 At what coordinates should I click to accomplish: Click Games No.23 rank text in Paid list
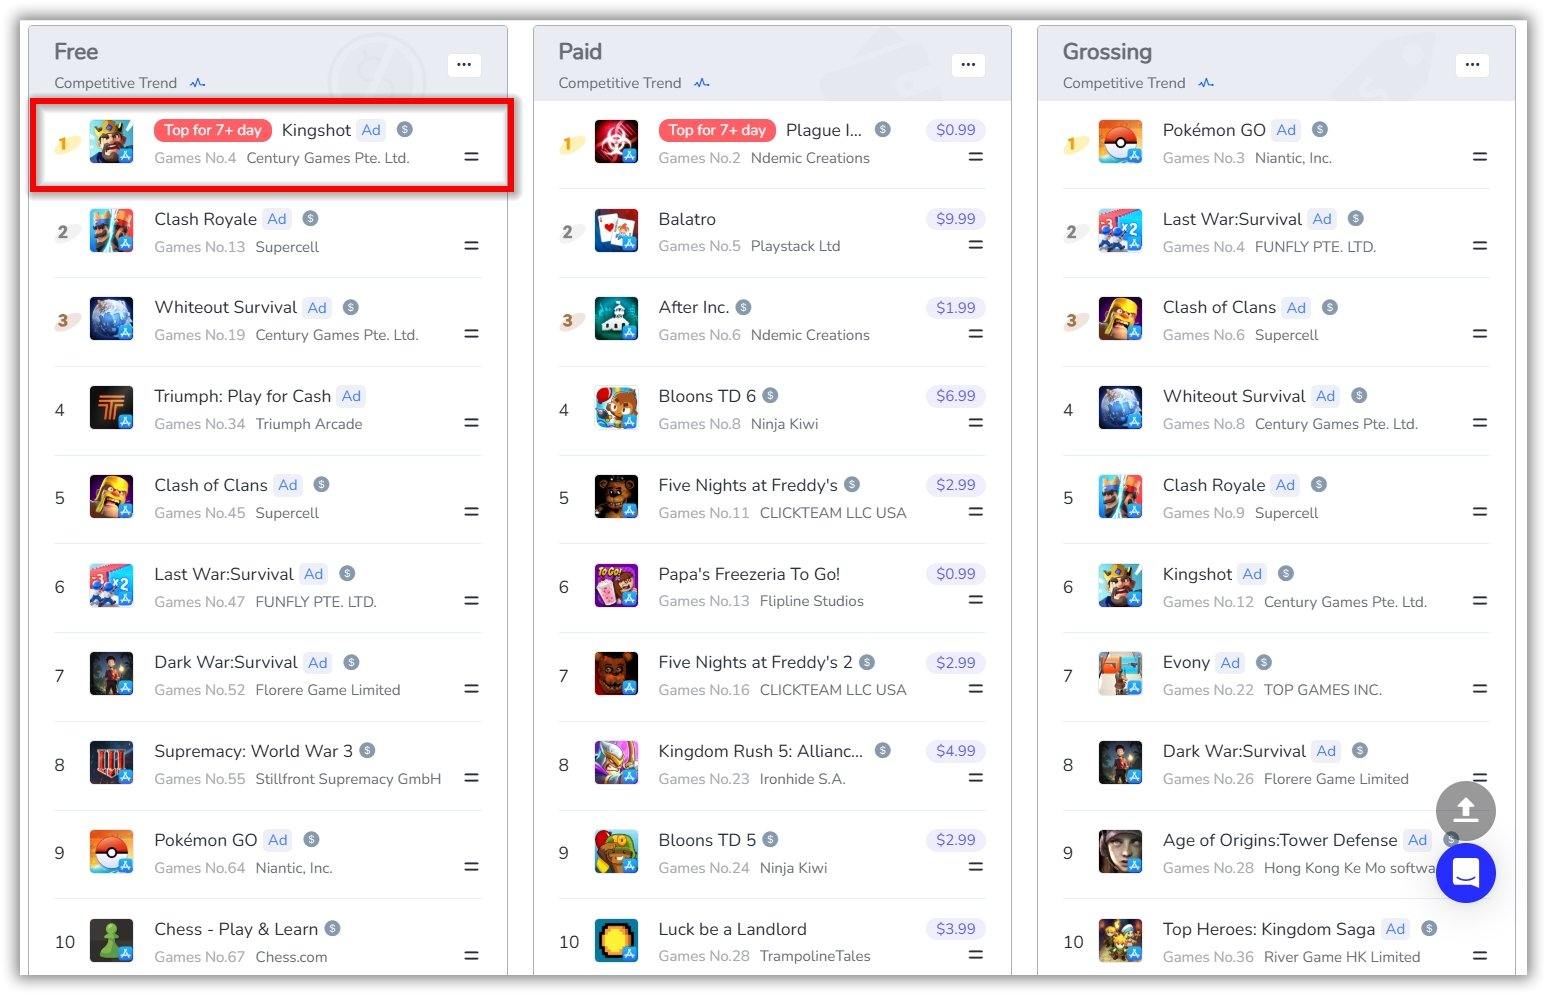703,779
